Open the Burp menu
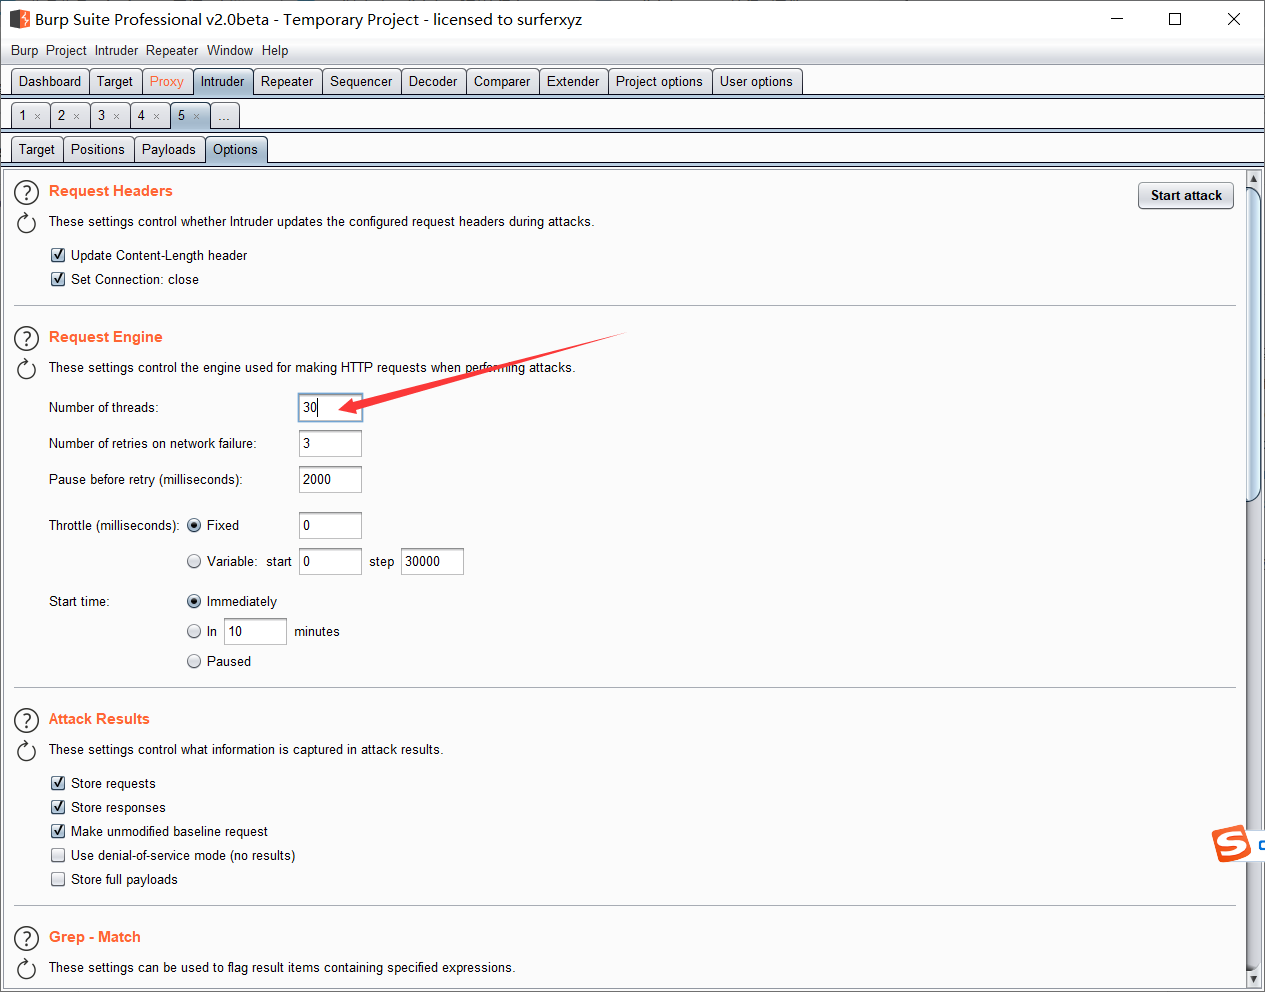The width and height of the screenshot is (1265, 992). [x=24, y=50]
